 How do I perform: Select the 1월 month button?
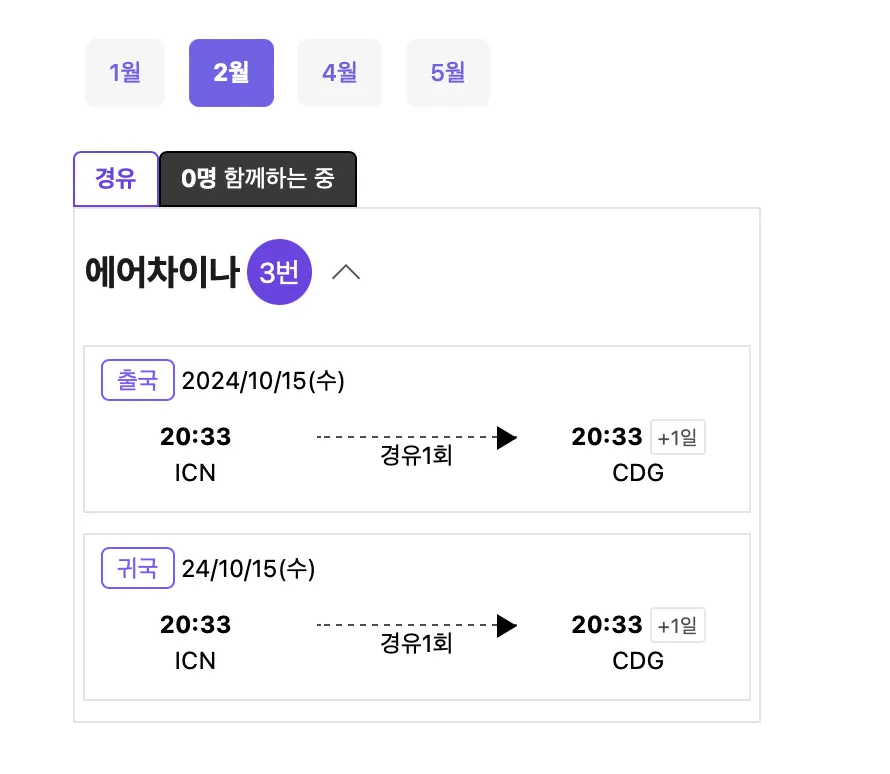coord(125,73)
